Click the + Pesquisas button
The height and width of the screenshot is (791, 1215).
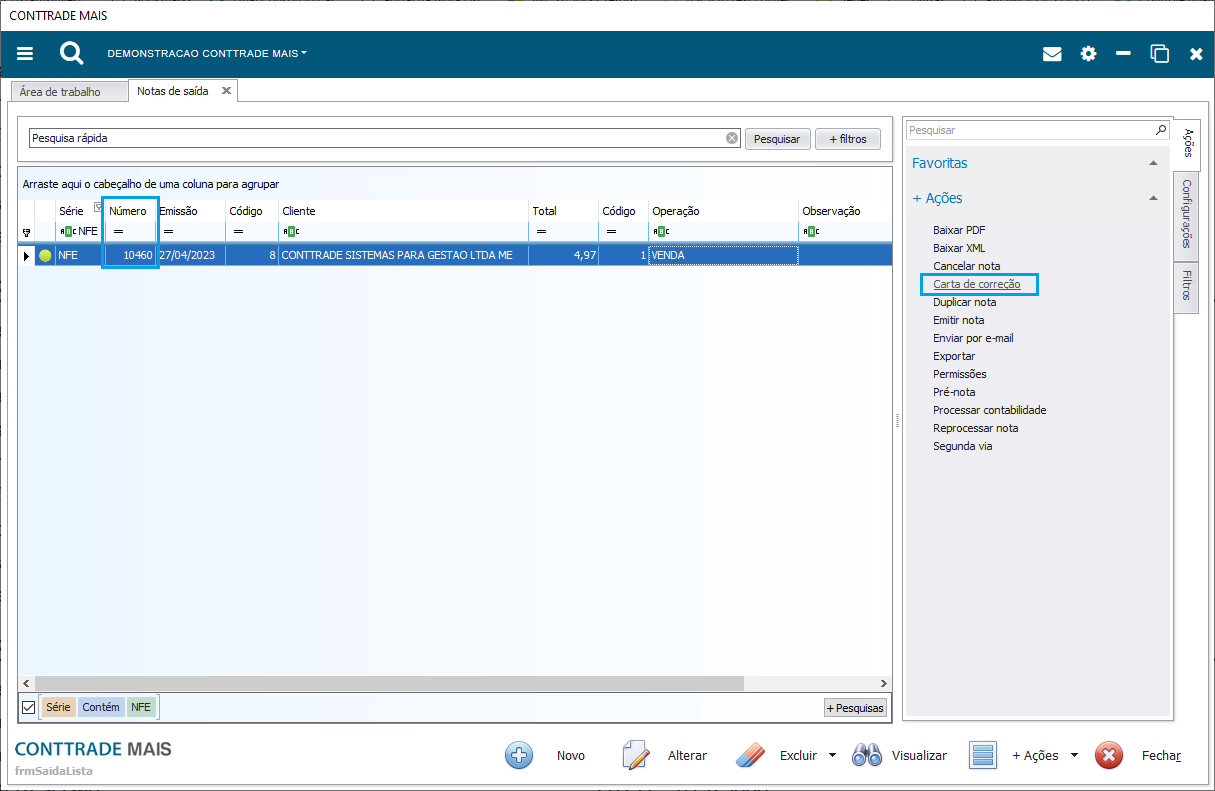coord(855,708)
